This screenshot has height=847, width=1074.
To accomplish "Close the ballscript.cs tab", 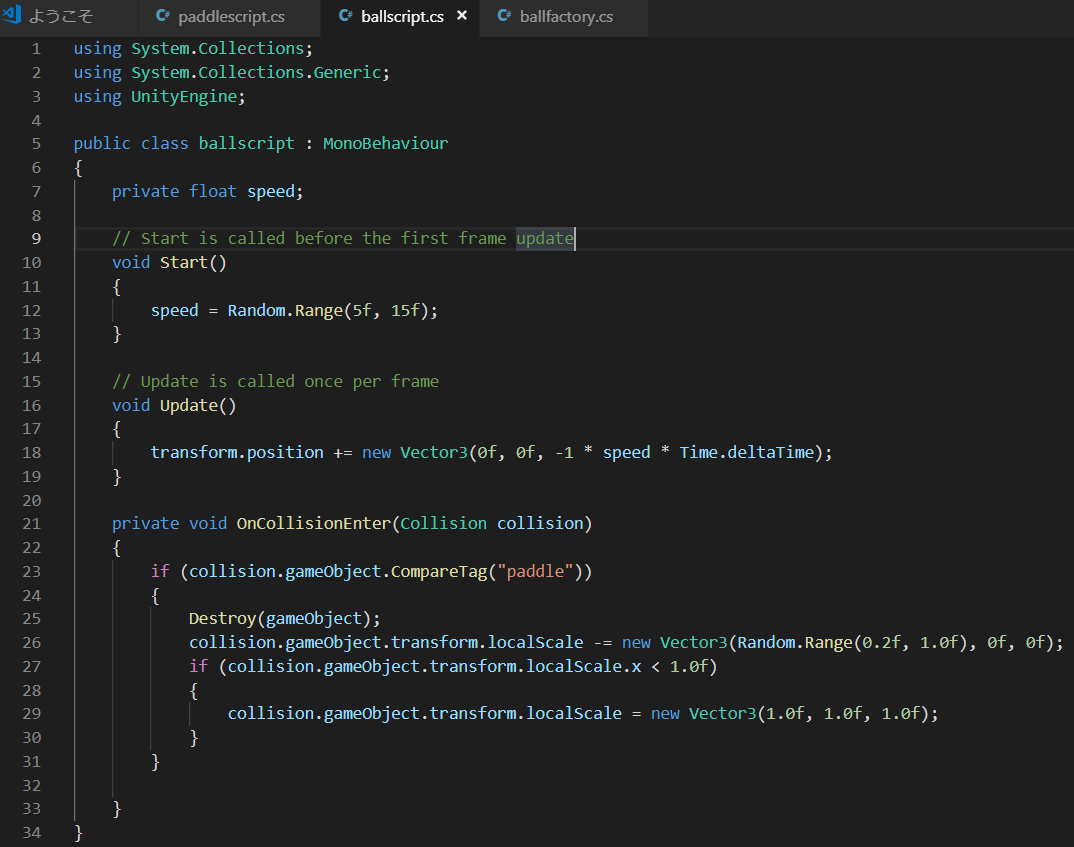I will coord(461,17).
